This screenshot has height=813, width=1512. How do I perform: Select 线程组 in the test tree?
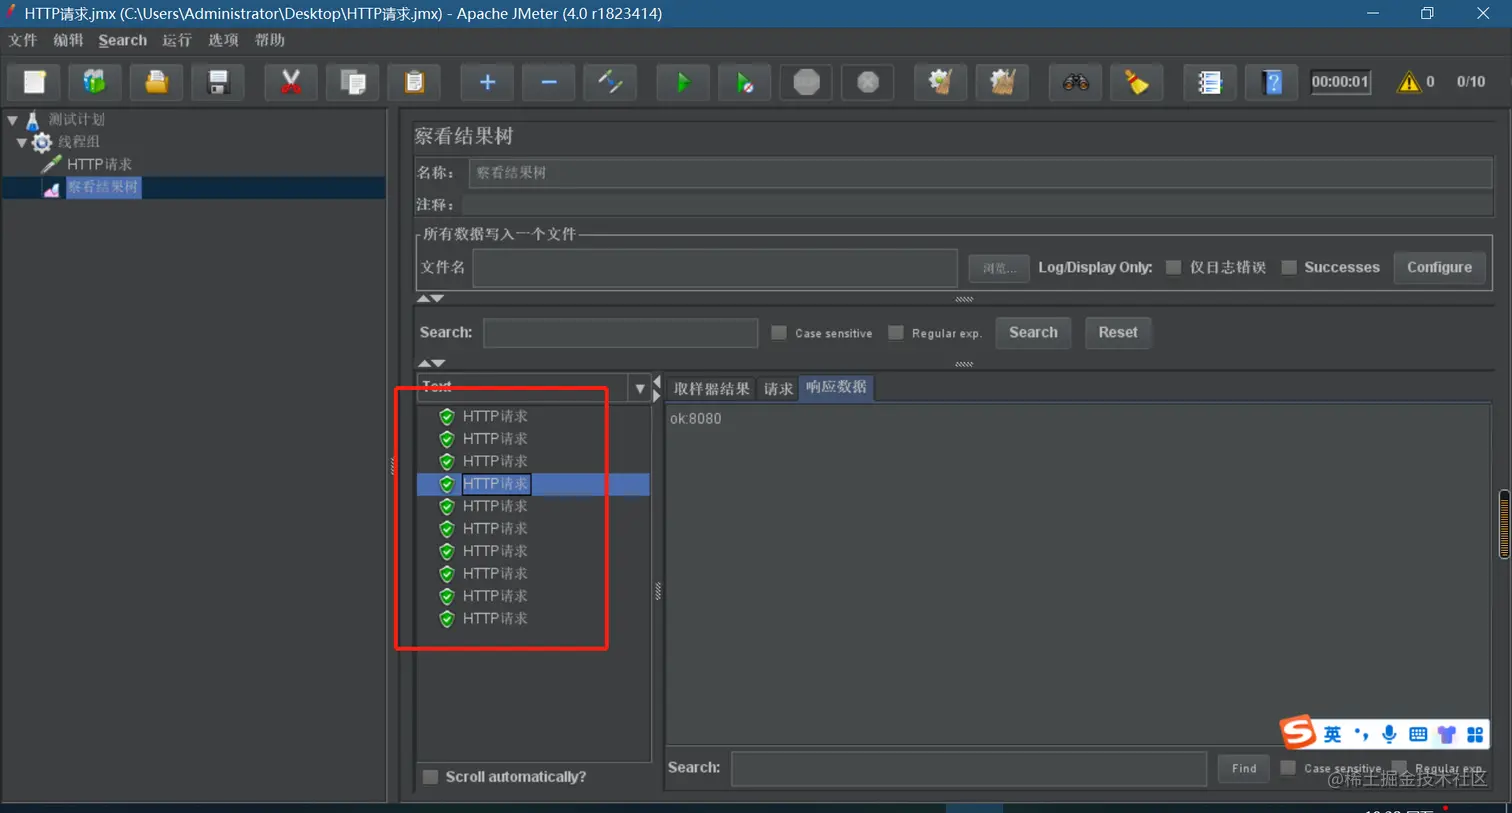click(79, 142)
